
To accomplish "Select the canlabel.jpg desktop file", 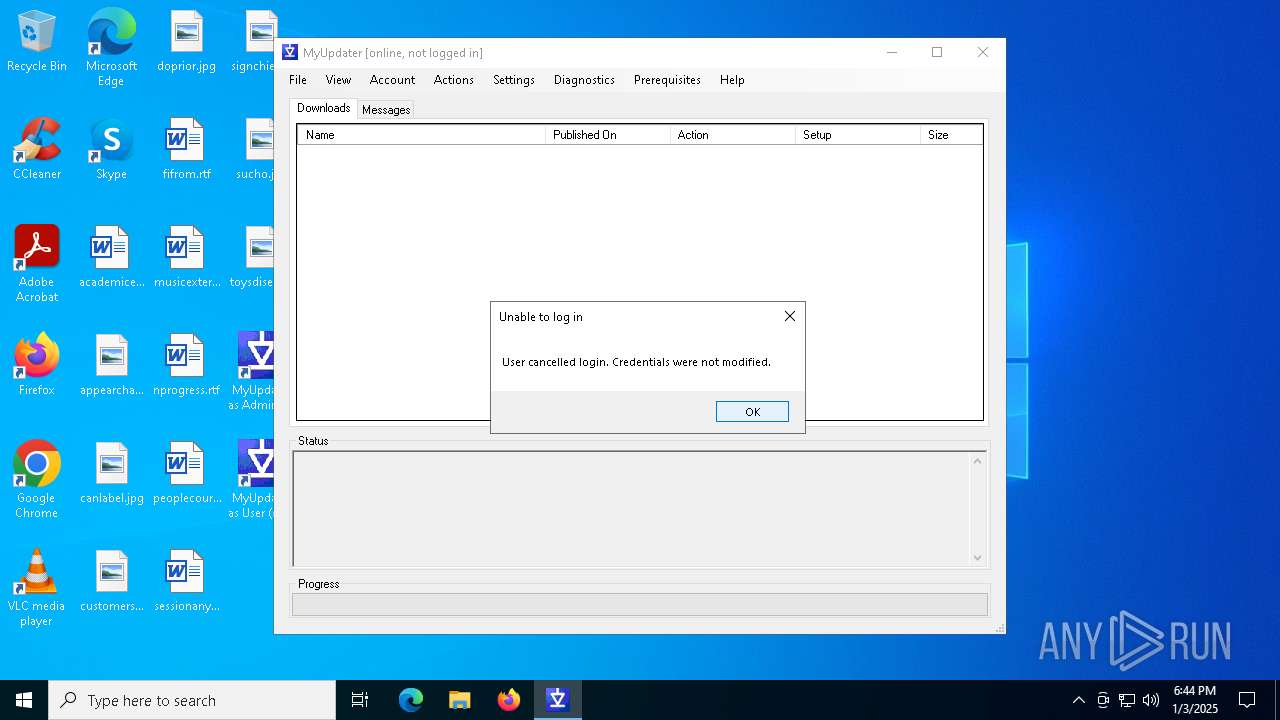I will click(111, 473).
